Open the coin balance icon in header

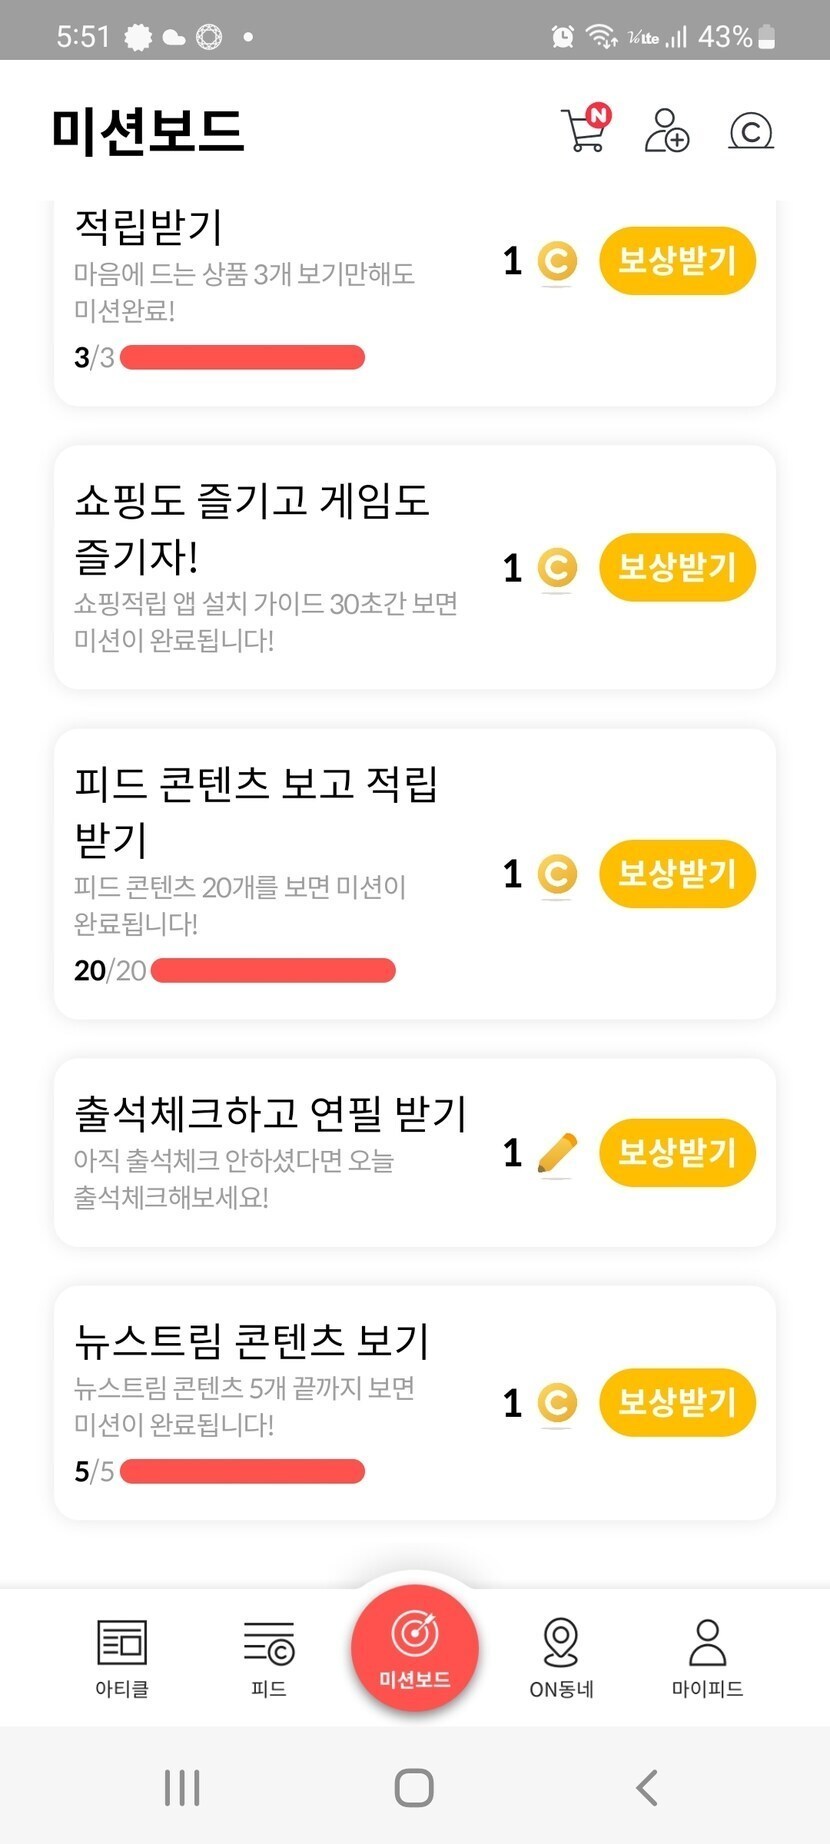pyautogui.click(x=751, y=131)
